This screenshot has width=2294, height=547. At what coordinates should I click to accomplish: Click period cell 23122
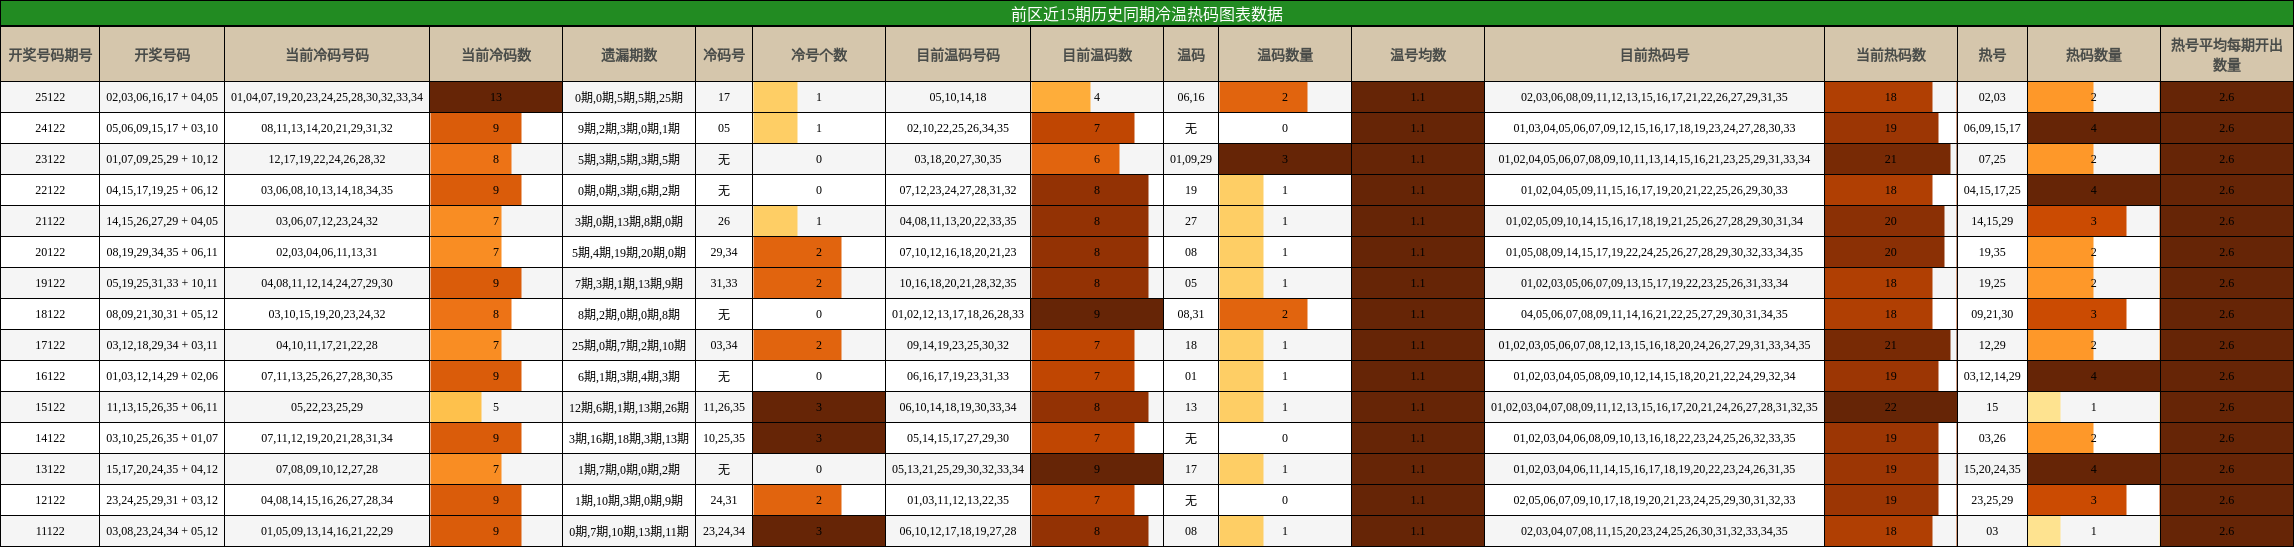coord(50,159)
